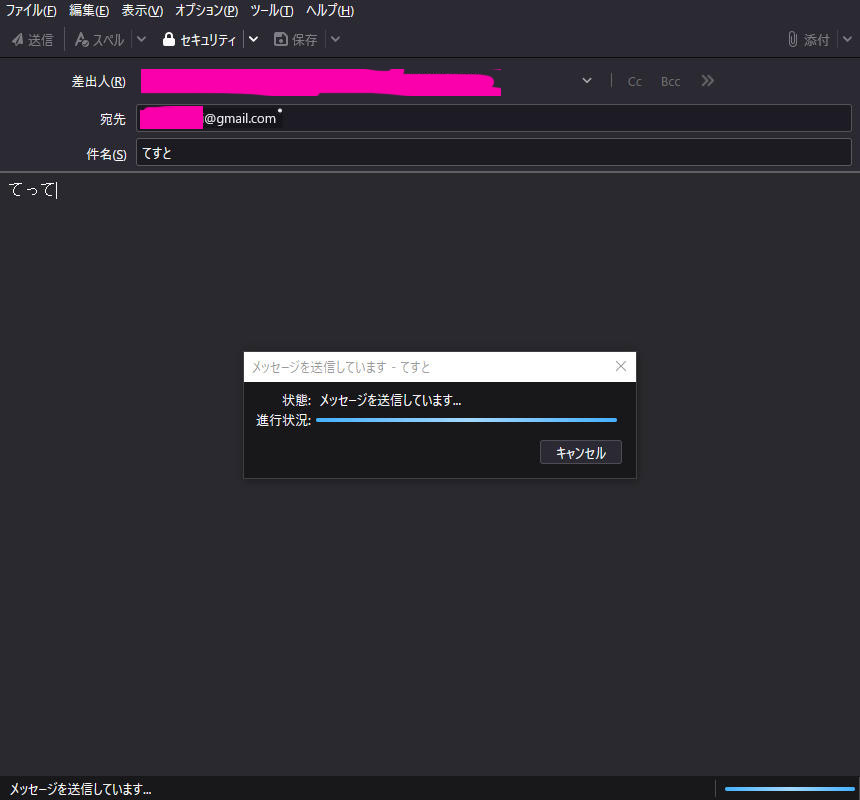Screen dimensions: 860x800
Task: Click the double chevron for more address fields
Action: coord(708,81)
